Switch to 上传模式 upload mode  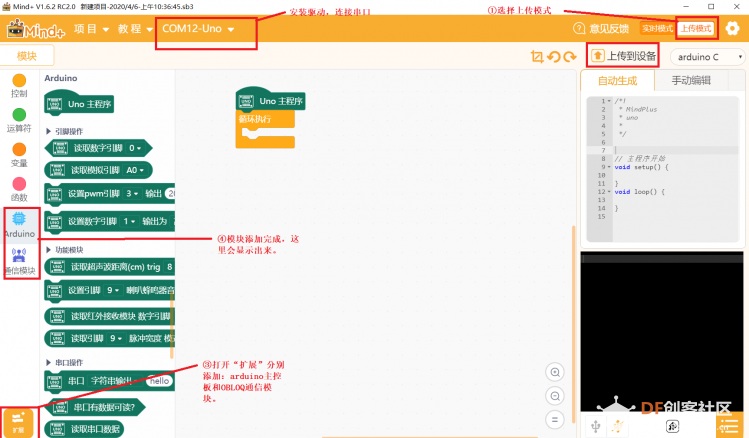(696, 29)
